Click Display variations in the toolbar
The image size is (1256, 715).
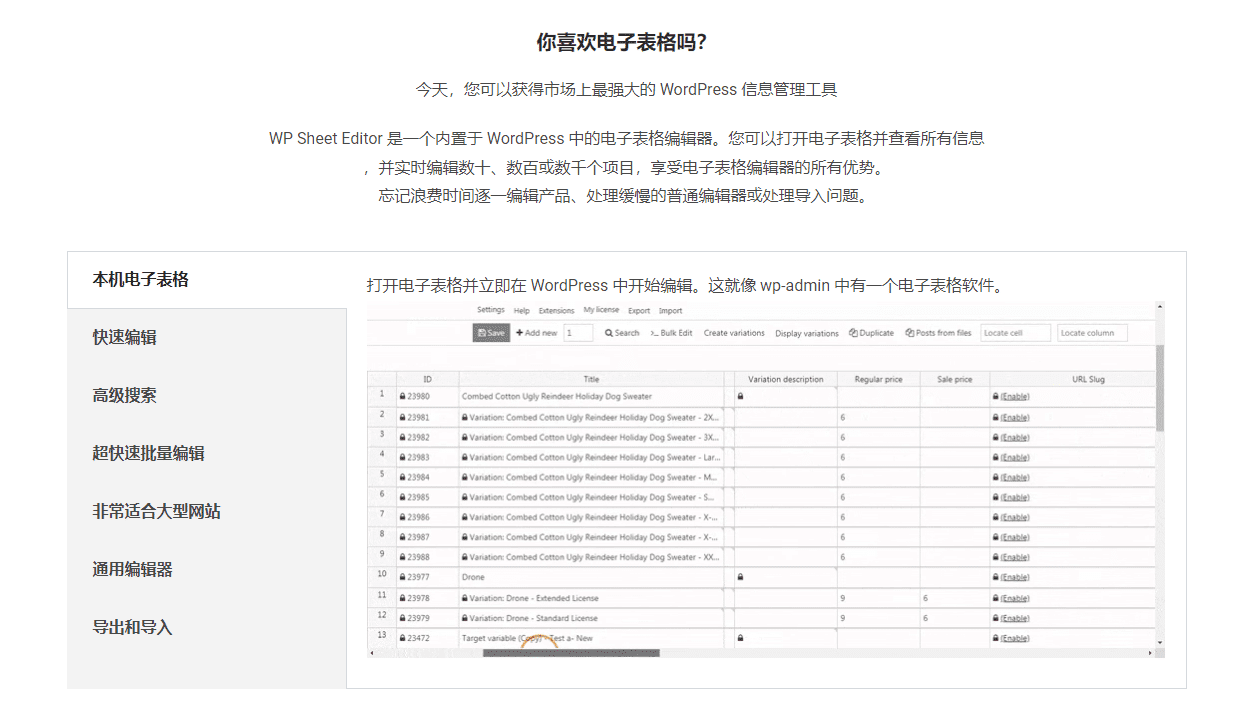pos(807,333)
